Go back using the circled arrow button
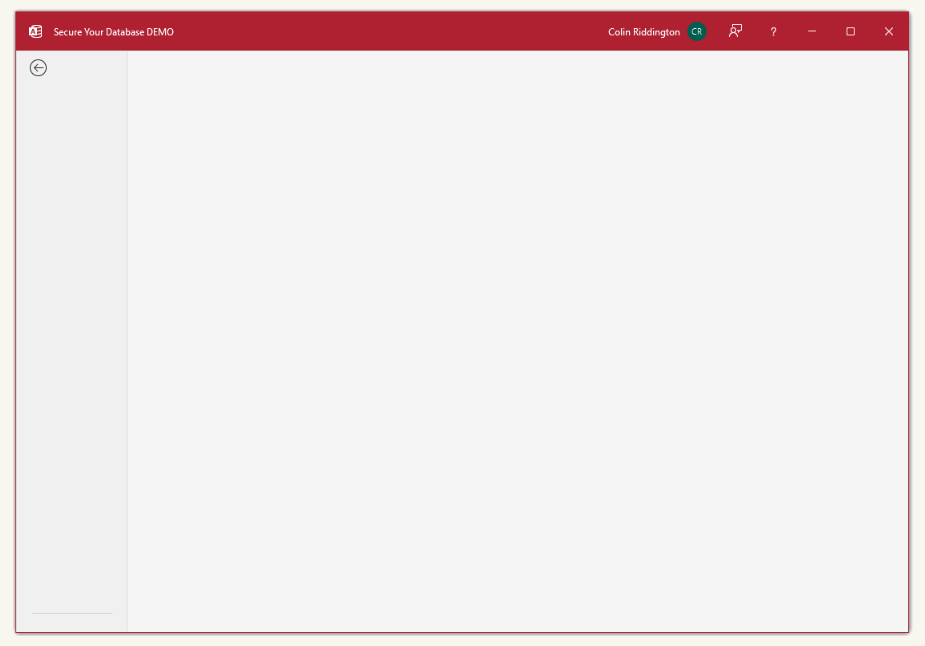Screen dimensions: 925x646 [x=38, y=68]
